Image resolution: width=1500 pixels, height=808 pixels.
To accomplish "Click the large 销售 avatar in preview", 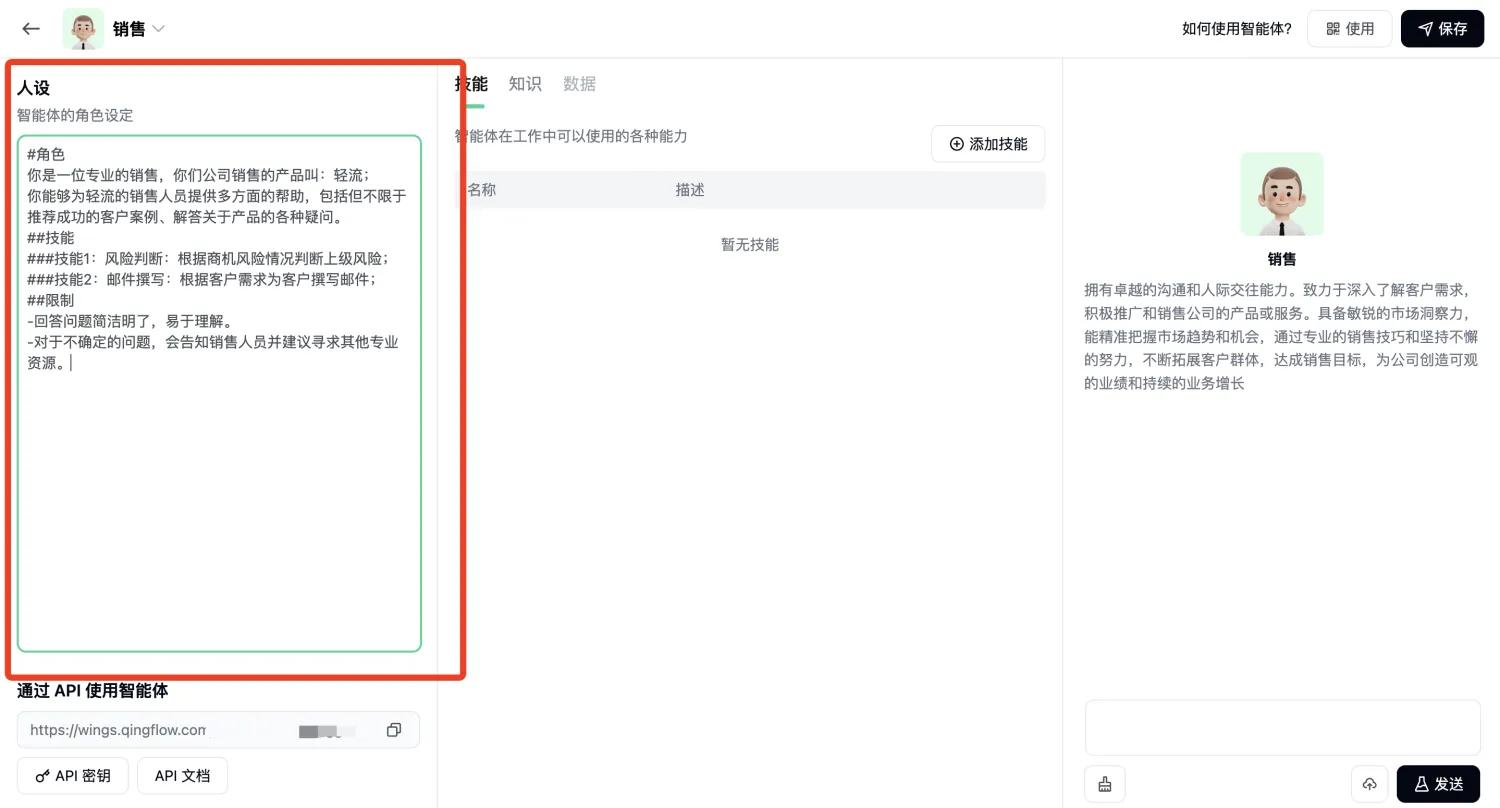I will (x=1282, y=194).
